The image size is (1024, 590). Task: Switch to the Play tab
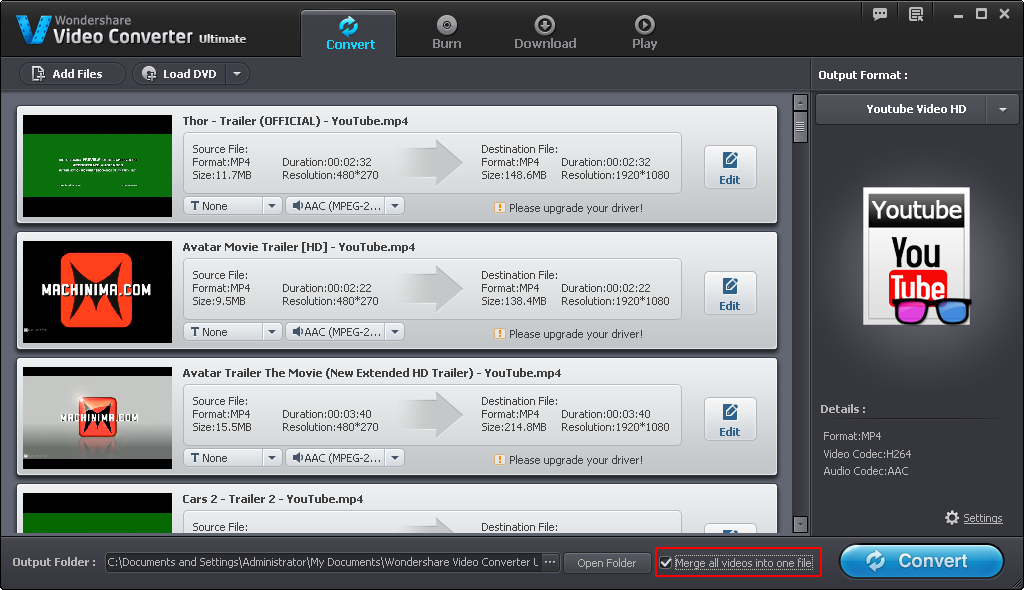coord(645,33)
